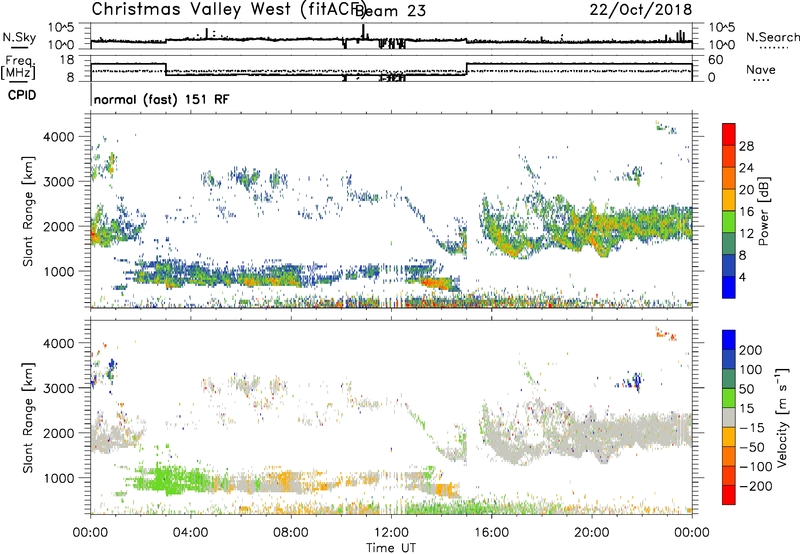
Task: Click the 'Velocity [m s-1]' color bar label
Action: click(x=782, y=418)
